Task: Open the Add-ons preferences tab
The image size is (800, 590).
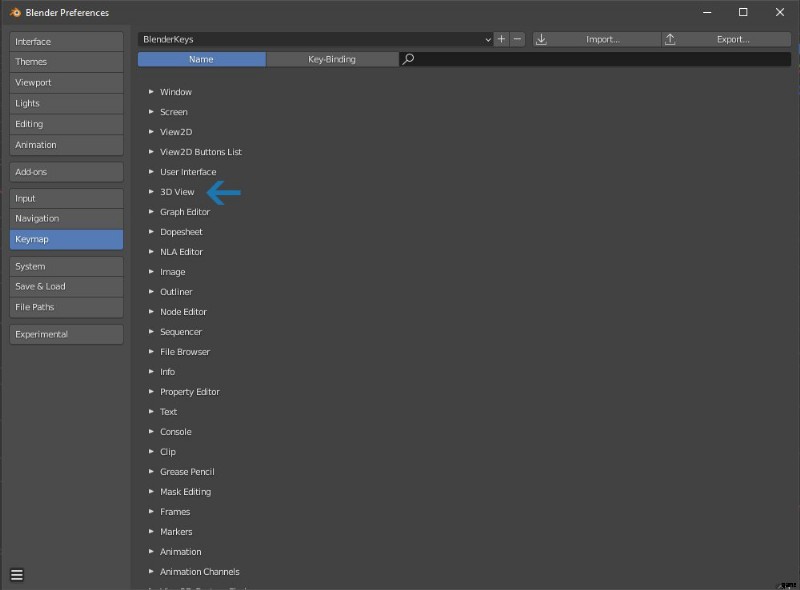Action: coord(66,172)
